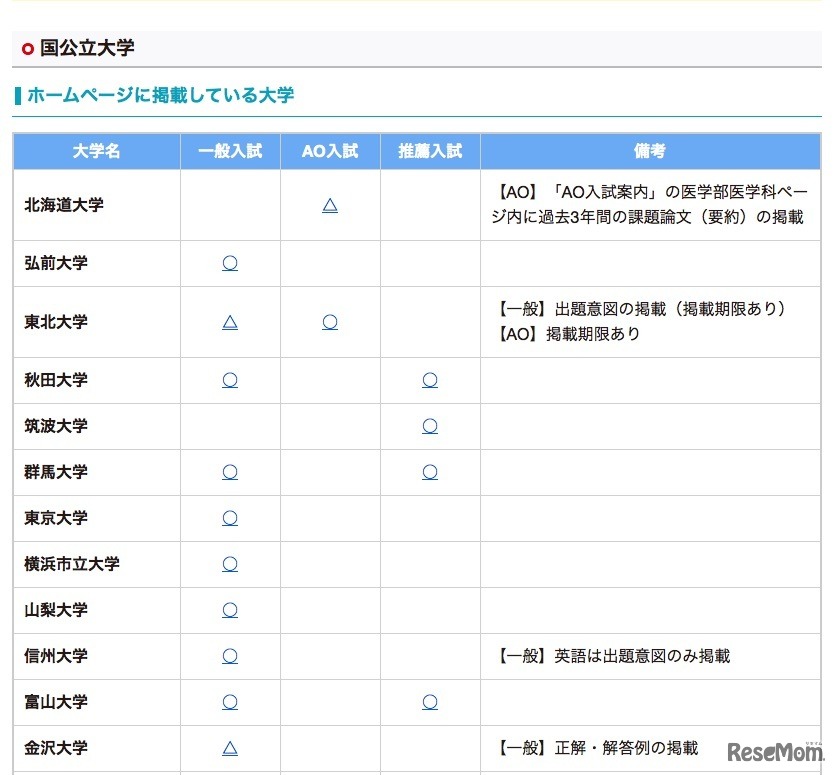
Task: Open the circle link for 富山大学 一般入試
Action: (230, 702)
